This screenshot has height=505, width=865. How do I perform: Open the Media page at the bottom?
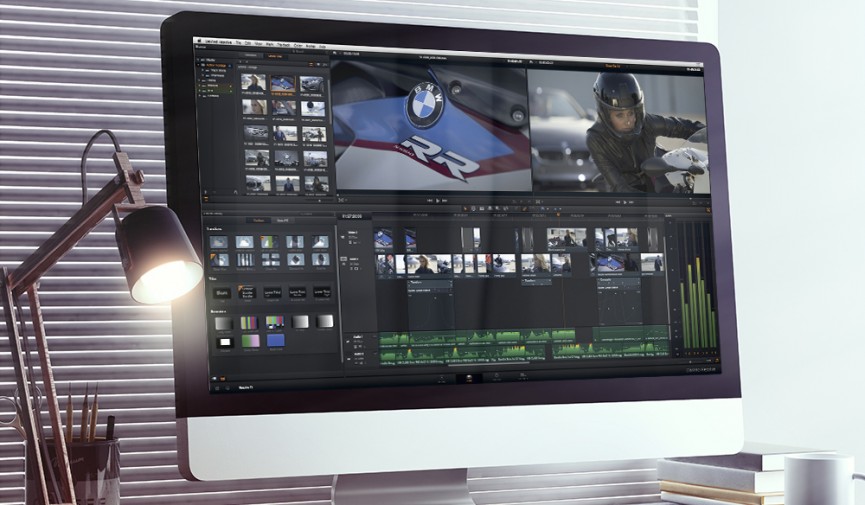click(441, 379)
